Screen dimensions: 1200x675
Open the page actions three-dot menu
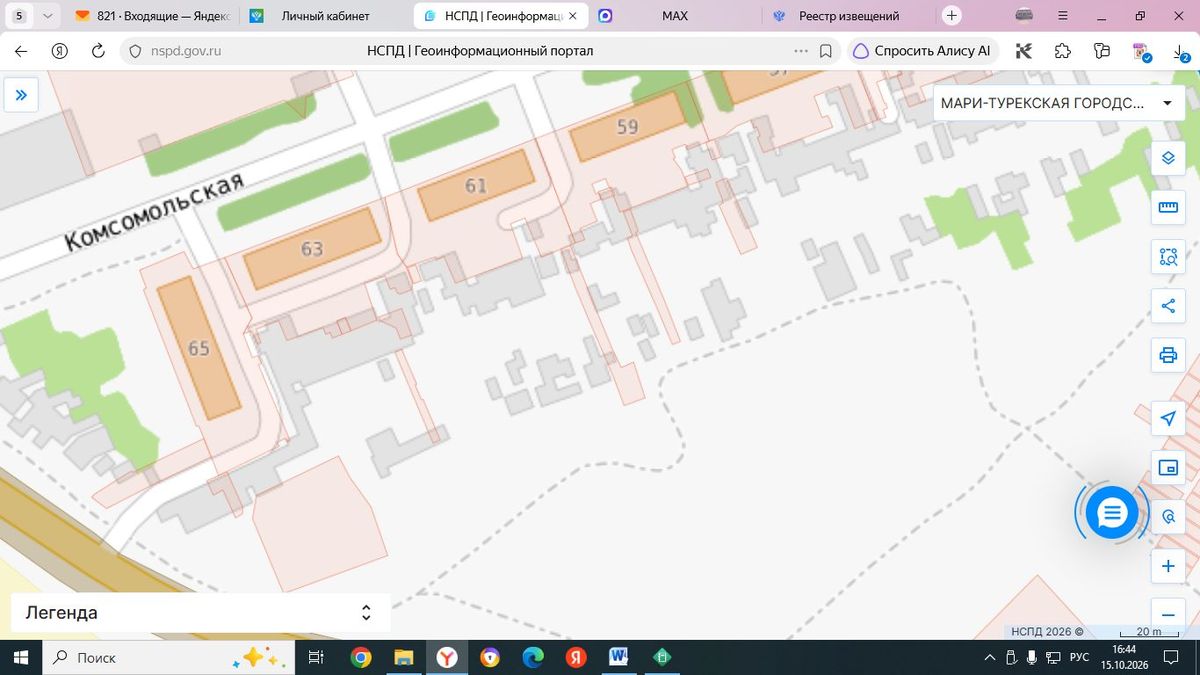[801, 51]
